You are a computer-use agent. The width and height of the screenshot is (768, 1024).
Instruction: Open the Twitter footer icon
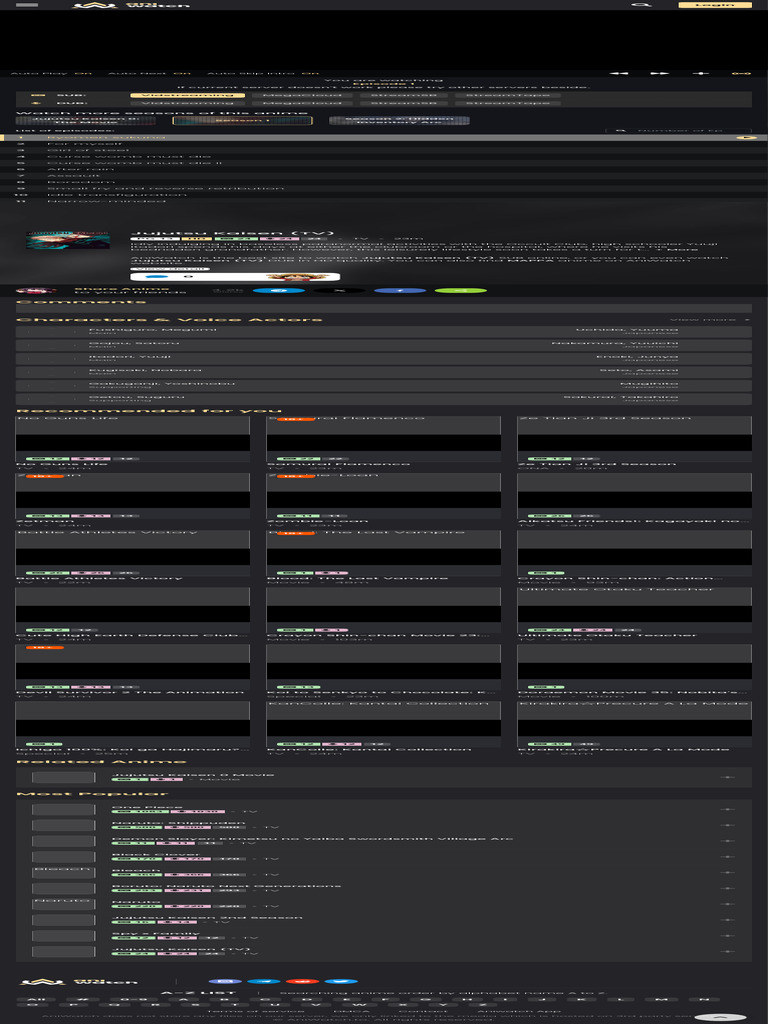pyautogui.click(x=341, y=982)
